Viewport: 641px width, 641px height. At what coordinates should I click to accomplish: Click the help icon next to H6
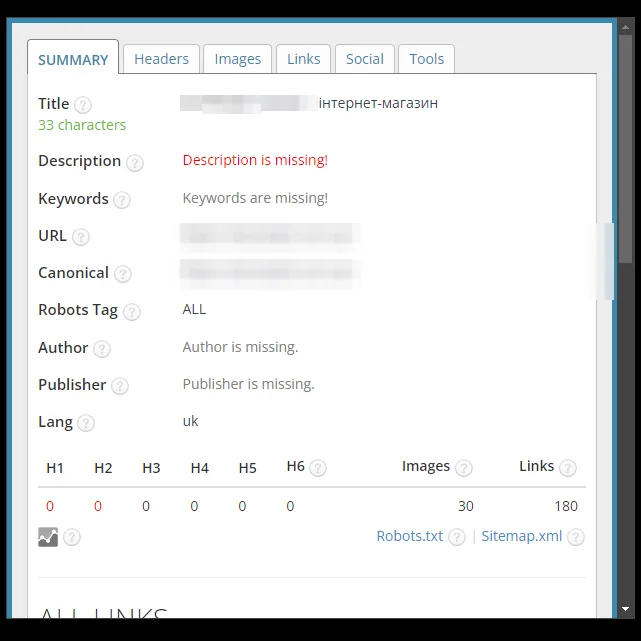point(318,468)
